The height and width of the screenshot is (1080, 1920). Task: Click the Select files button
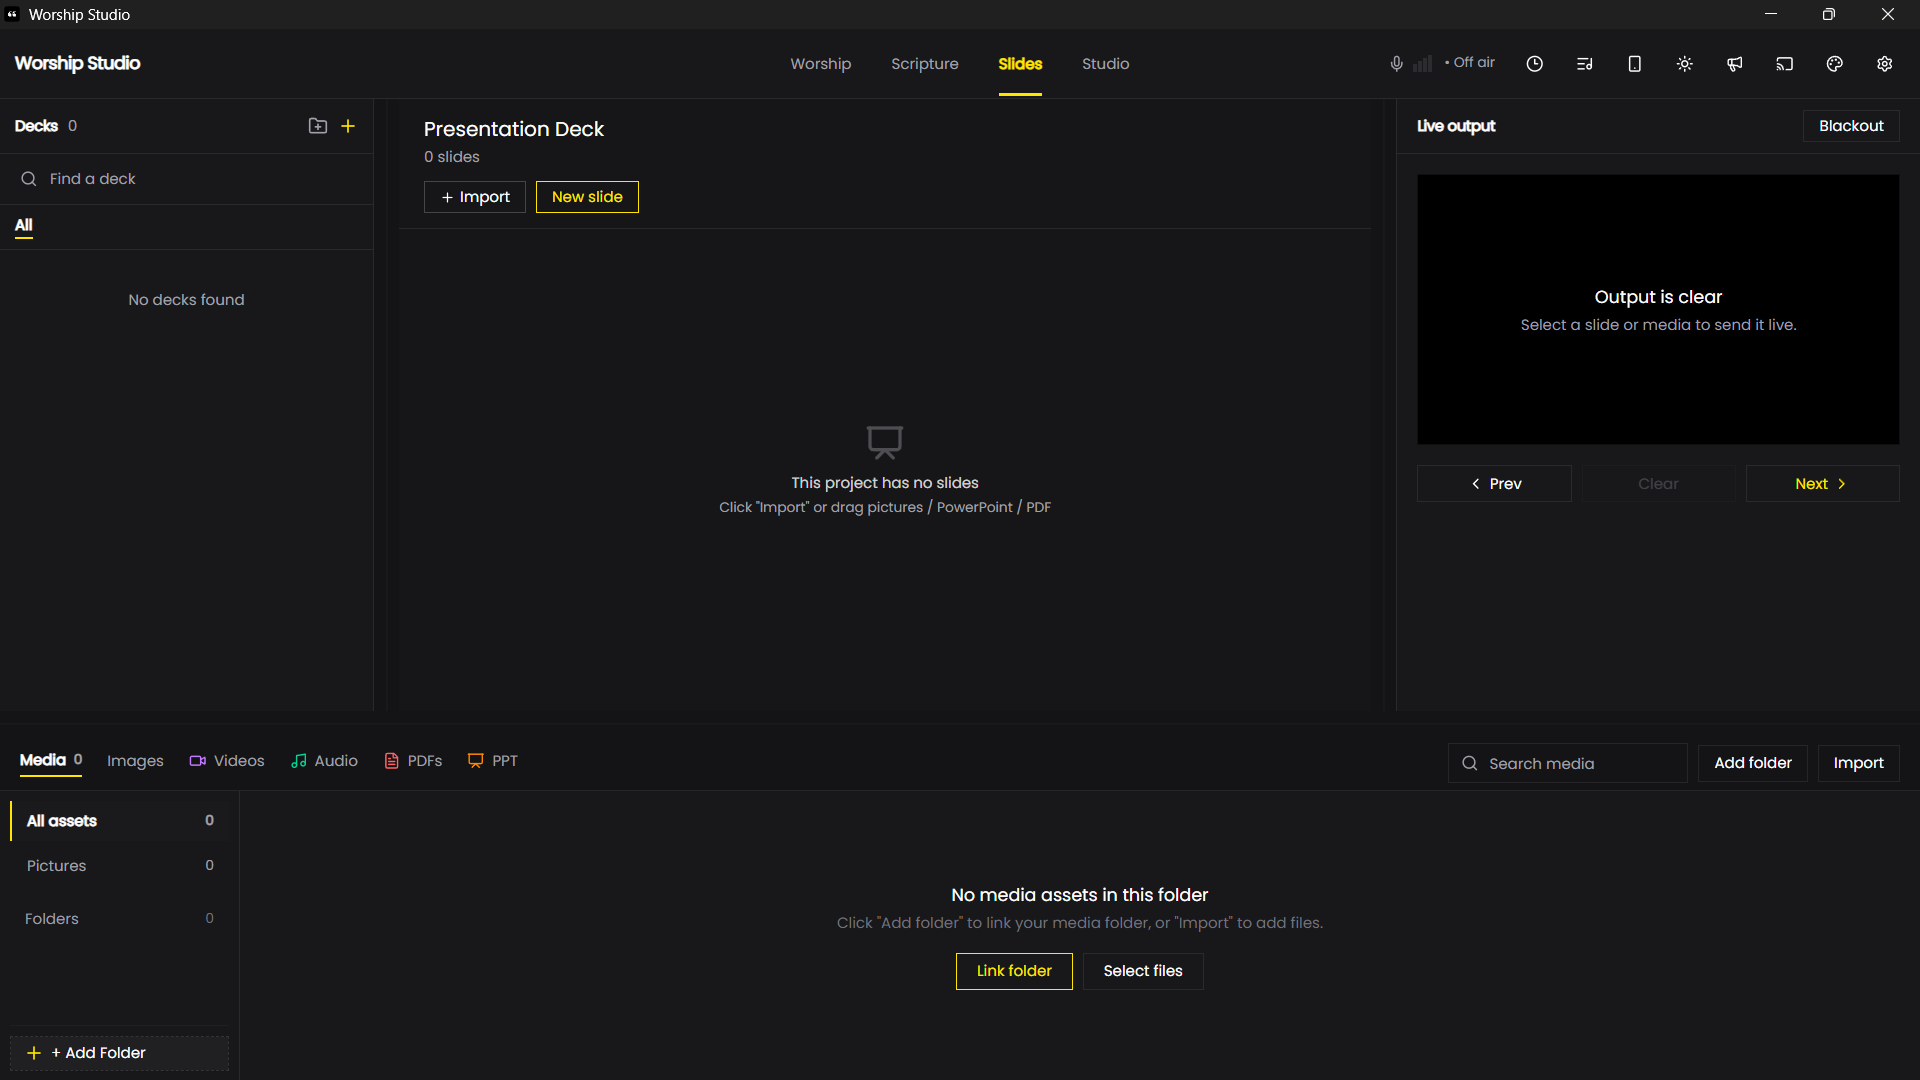pyautogui.click(x=1143, y=971)
